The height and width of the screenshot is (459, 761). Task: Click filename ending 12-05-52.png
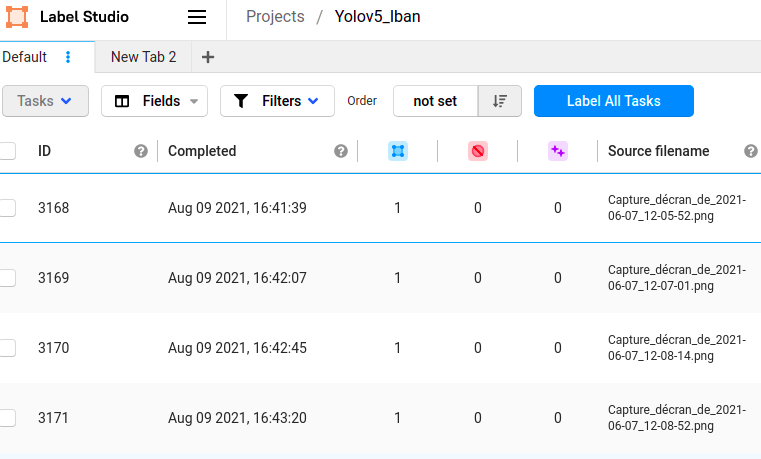point(677,208)
